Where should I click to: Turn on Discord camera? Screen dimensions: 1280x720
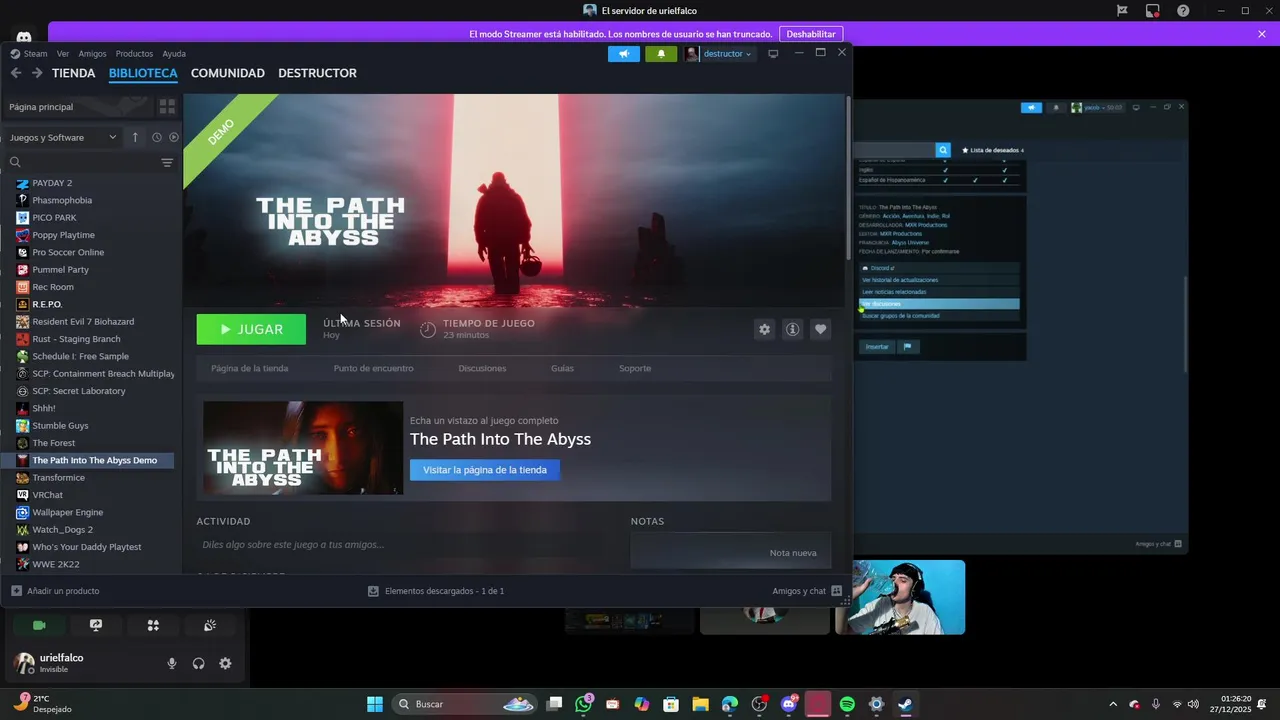[39, 625]
